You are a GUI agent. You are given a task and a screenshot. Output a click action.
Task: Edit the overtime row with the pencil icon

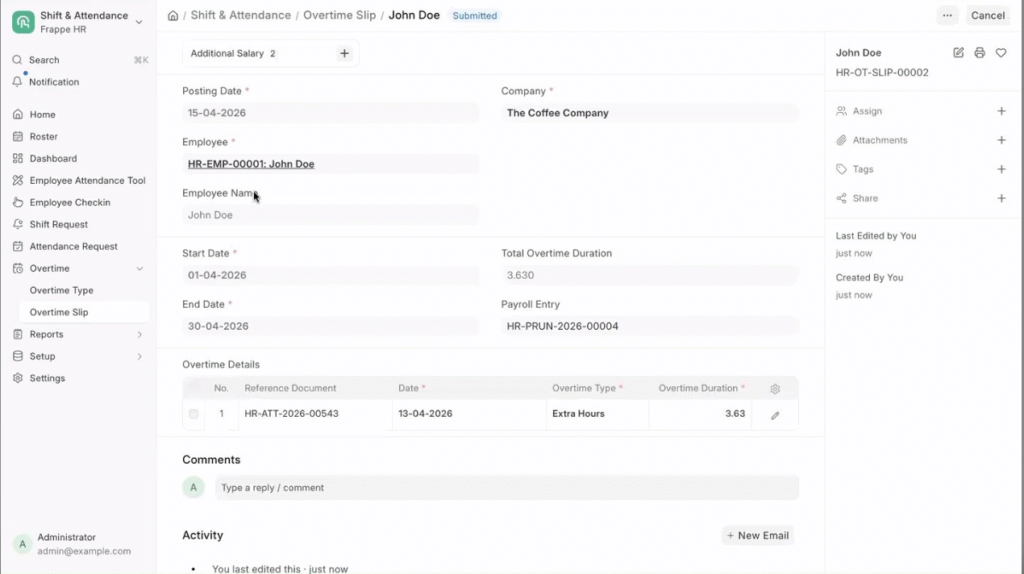click(775, 415)
